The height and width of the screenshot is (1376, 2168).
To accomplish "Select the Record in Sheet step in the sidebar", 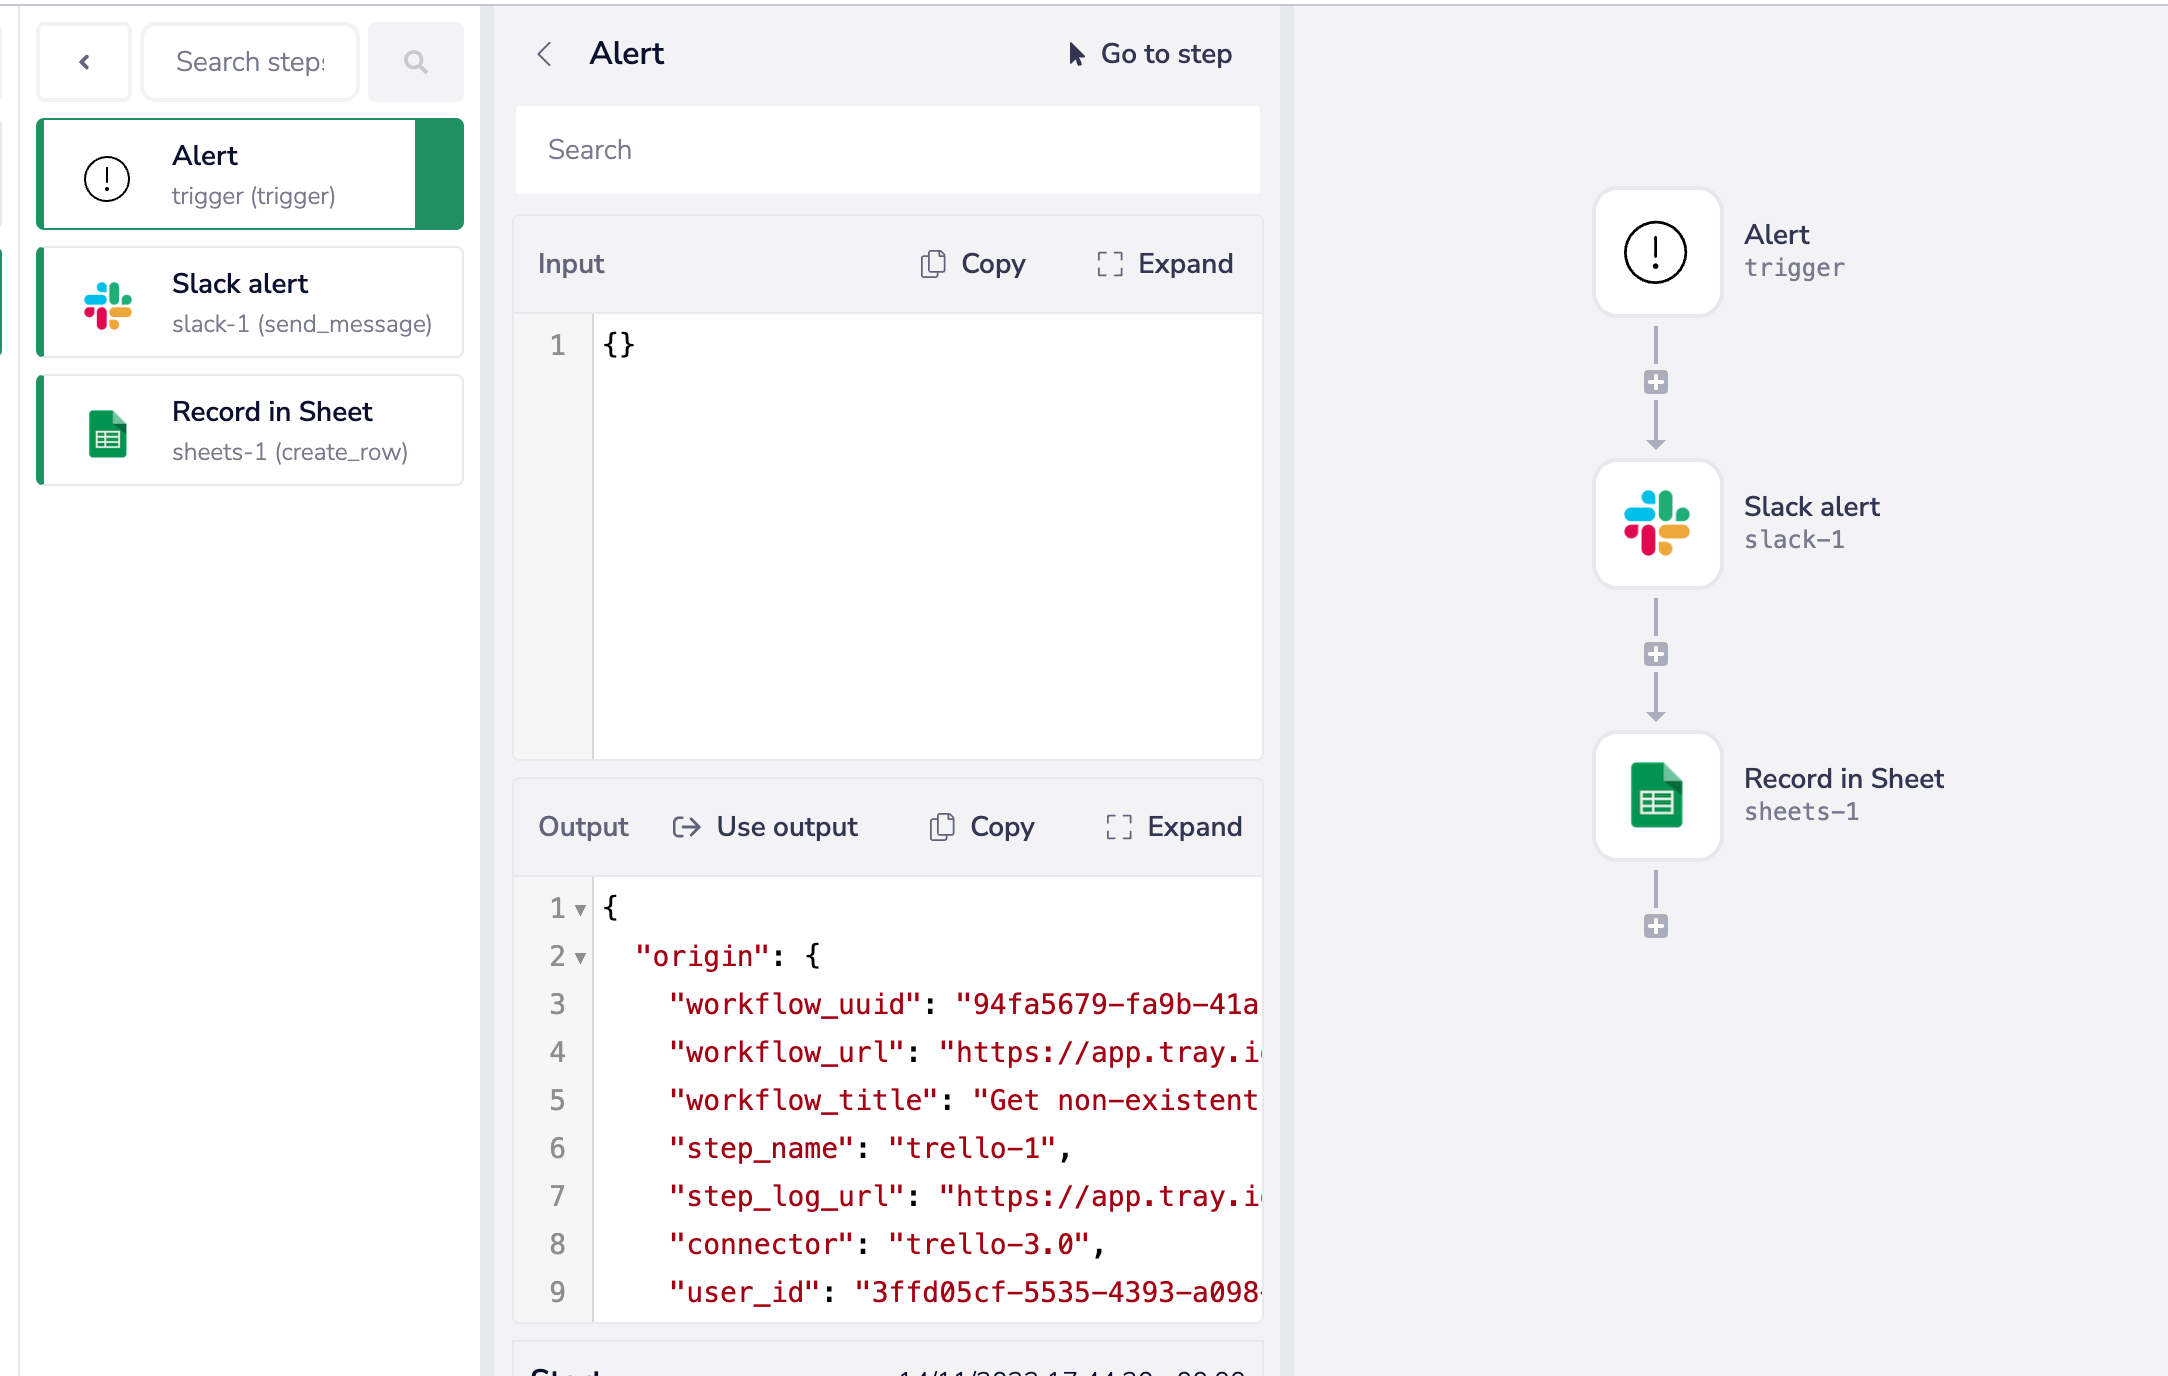I will (250, 430).
